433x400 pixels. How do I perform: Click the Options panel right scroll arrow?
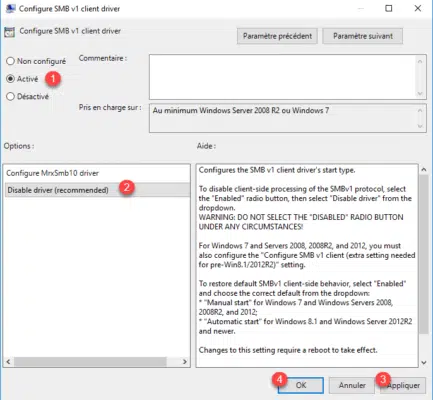coord(185,362)
